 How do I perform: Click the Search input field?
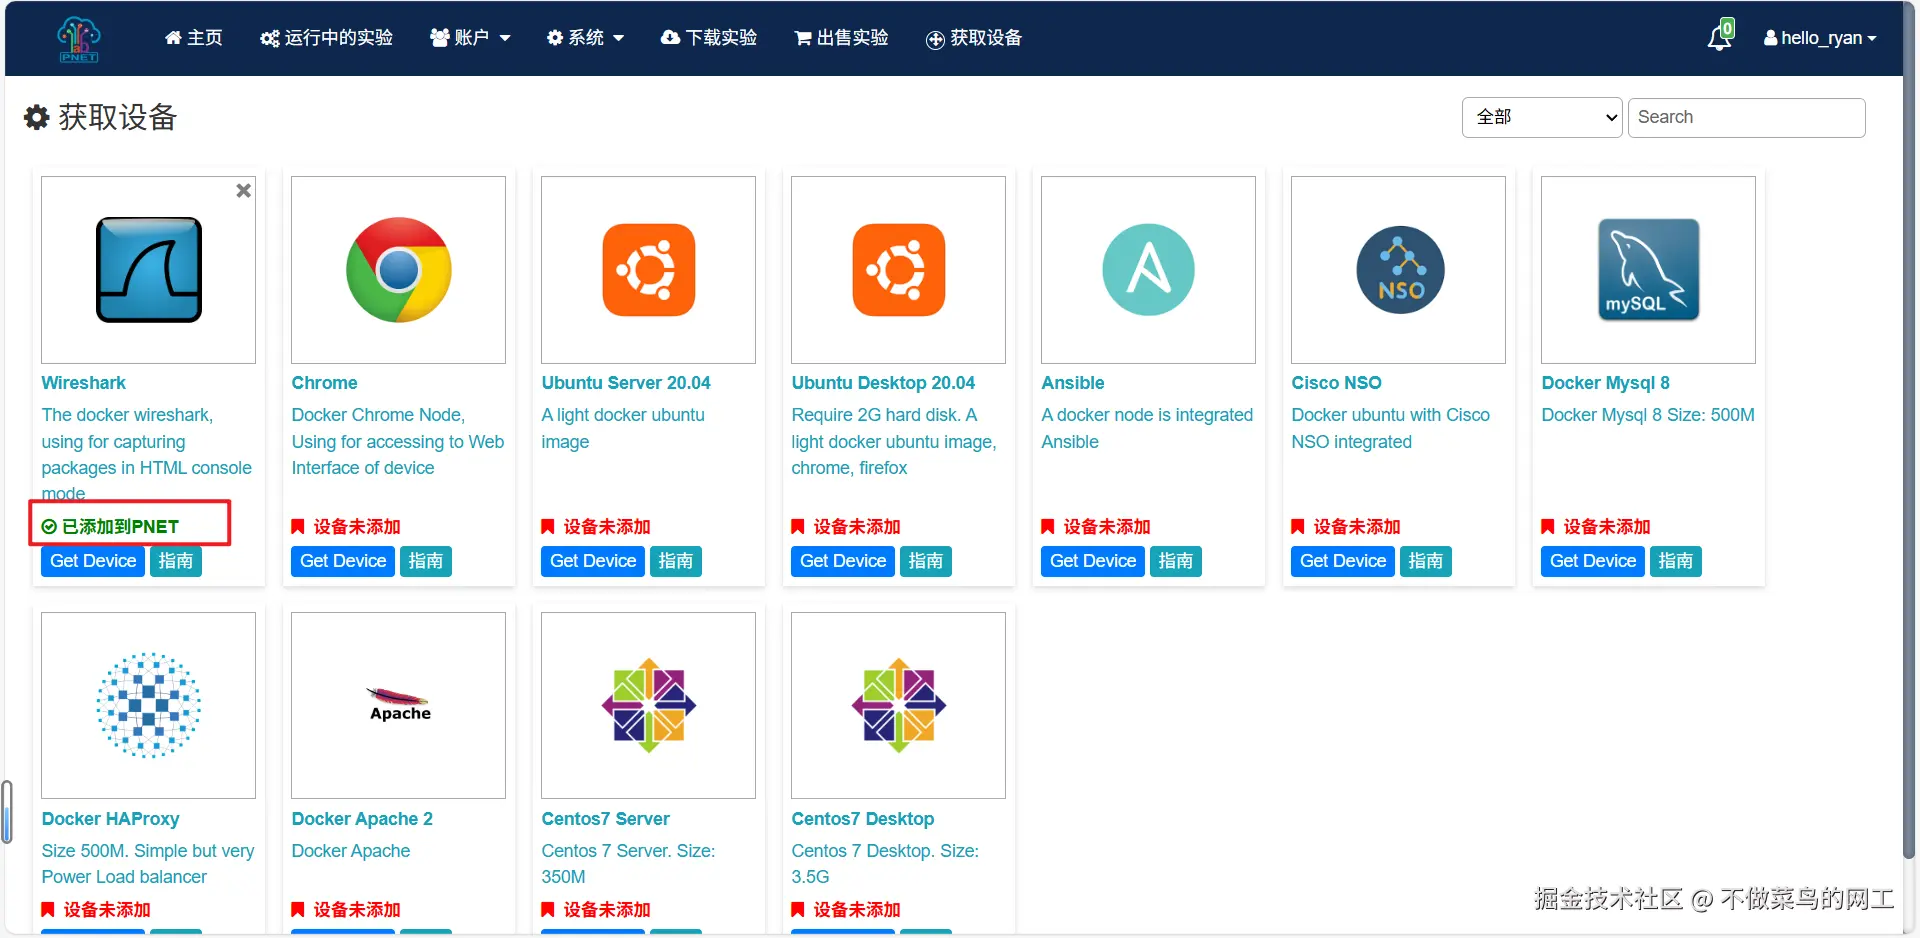coord(1747,117)
